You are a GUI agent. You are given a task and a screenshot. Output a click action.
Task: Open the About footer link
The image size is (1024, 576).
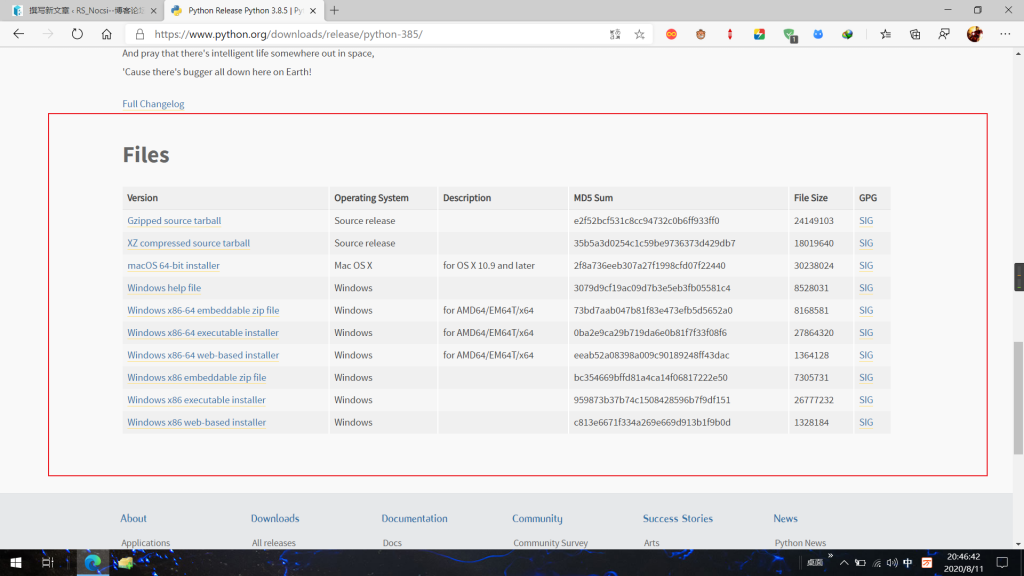tap(133, 519)
